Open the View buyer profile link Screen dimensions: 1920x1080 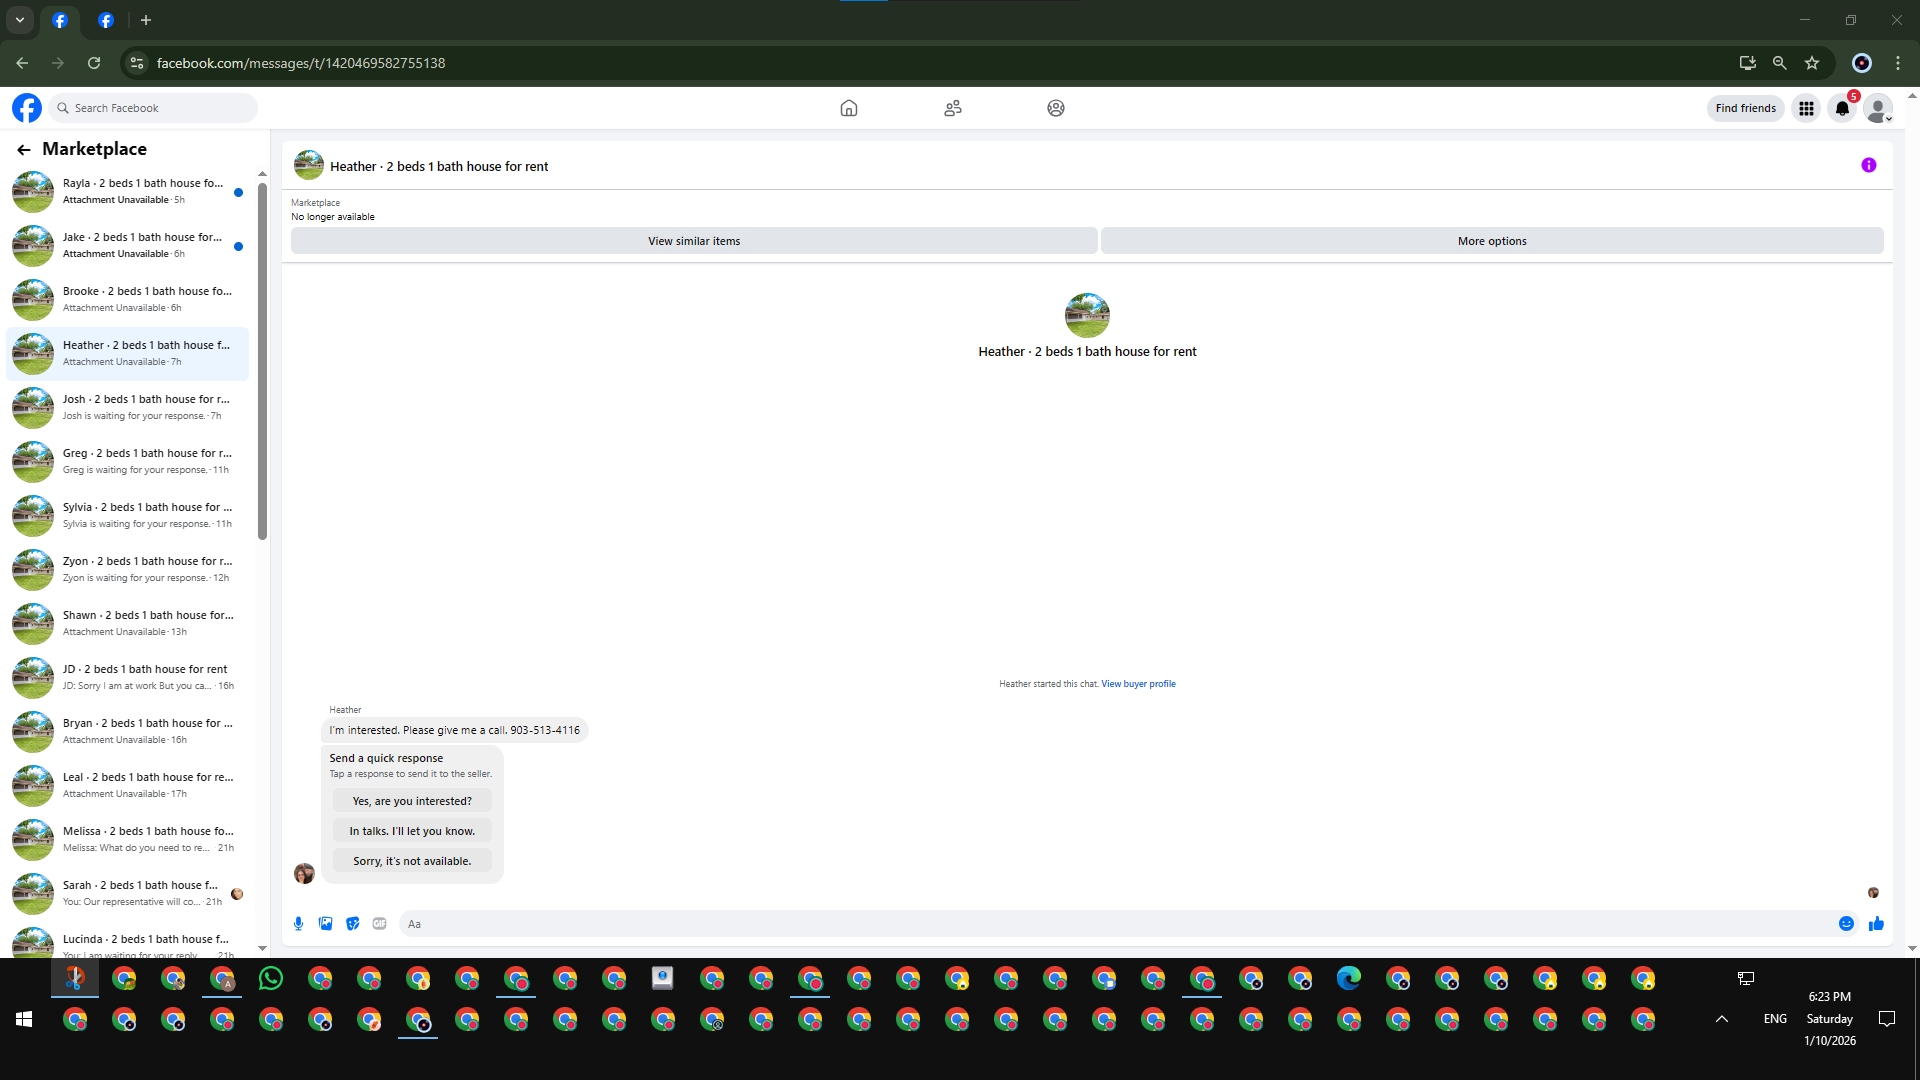pos(1138,684)
